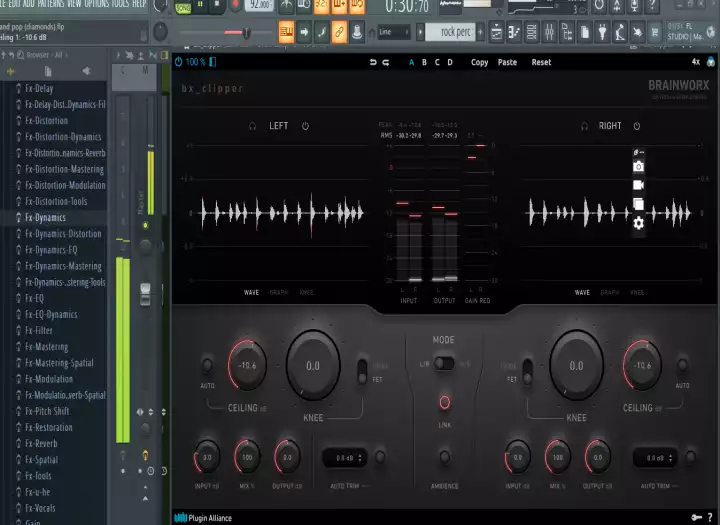Click the arrow left of rock perc

tap(420, 32)
